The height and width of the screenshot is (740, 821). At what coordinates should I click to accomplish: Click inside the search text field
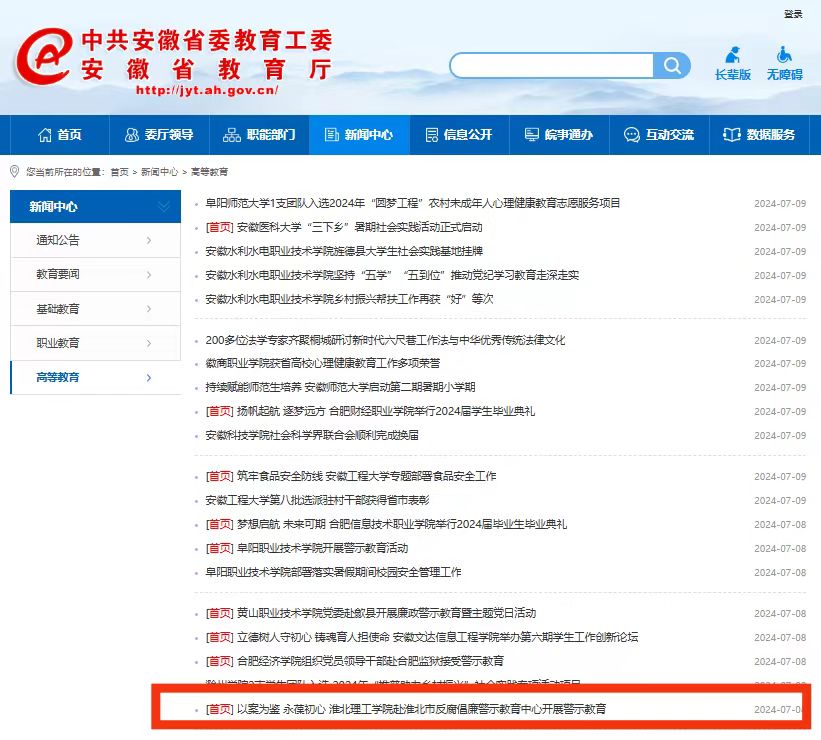pyautogui.click(x=552, y=66)
